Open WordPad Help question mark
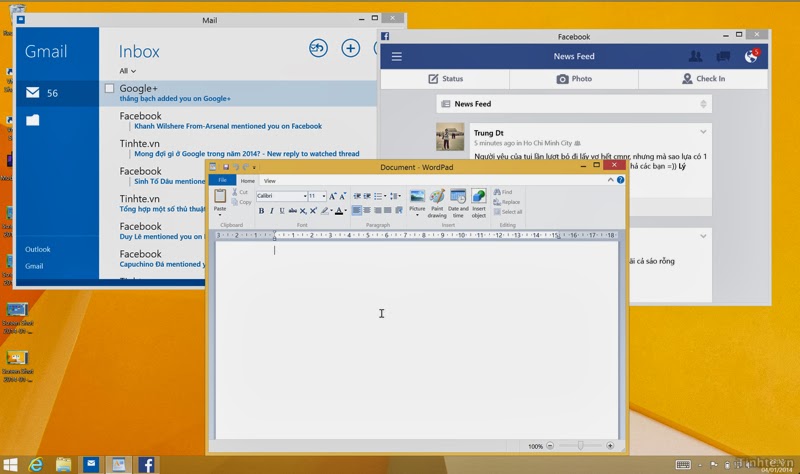This screenshot has width=800, height=474. pos(620,180)
